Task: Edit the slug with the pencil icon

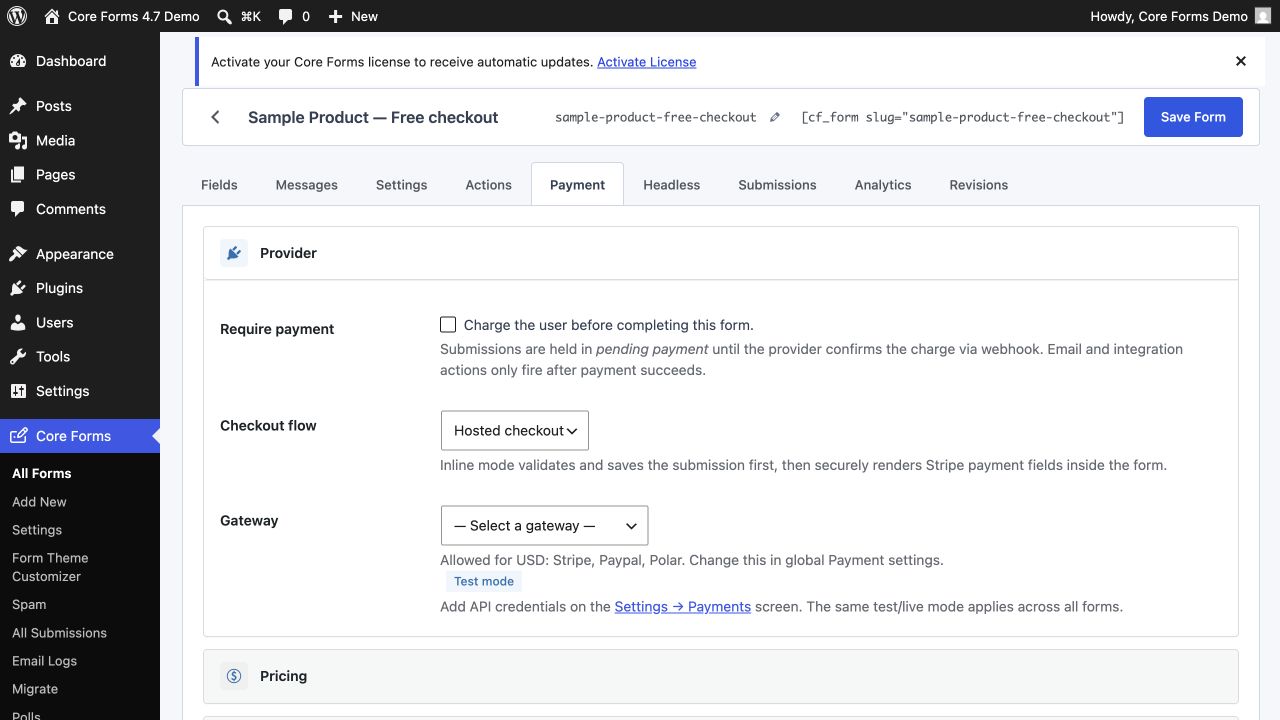Action: 774,117
